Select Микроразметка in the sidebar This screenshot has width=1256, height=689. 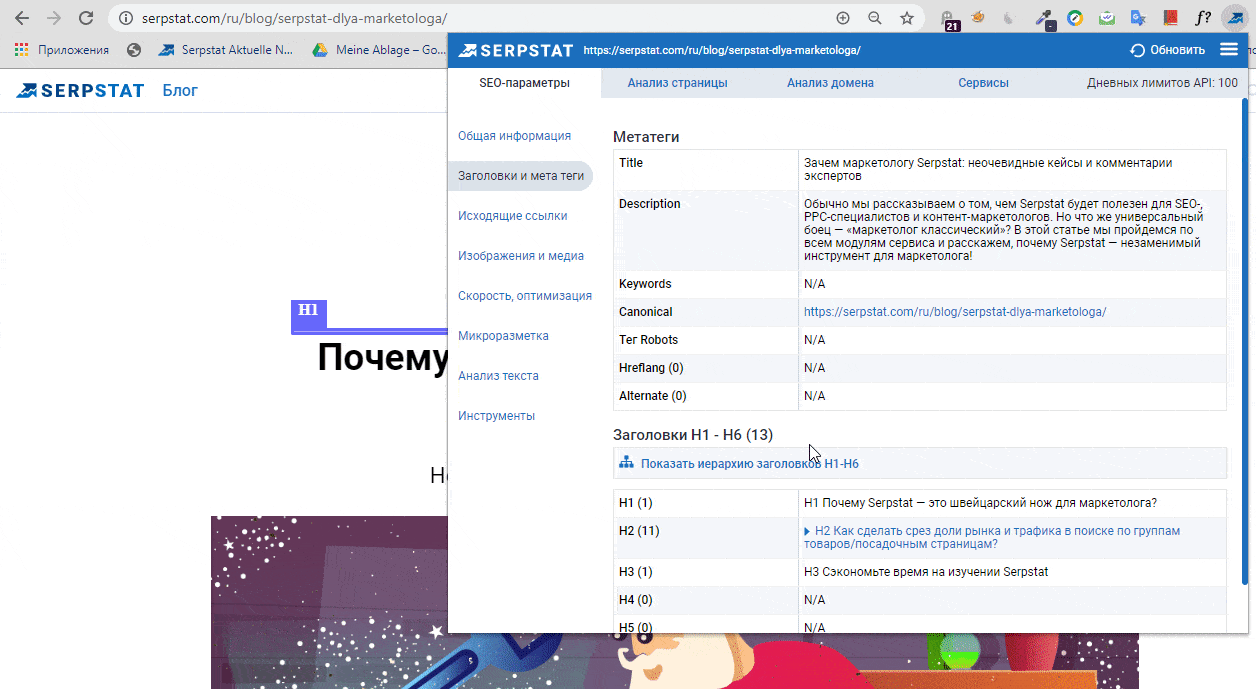503,336
